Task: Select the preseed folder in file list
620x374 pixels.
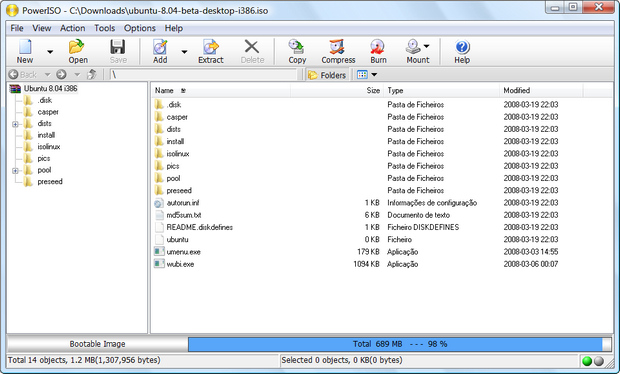Action: click(x=179, y=191)
